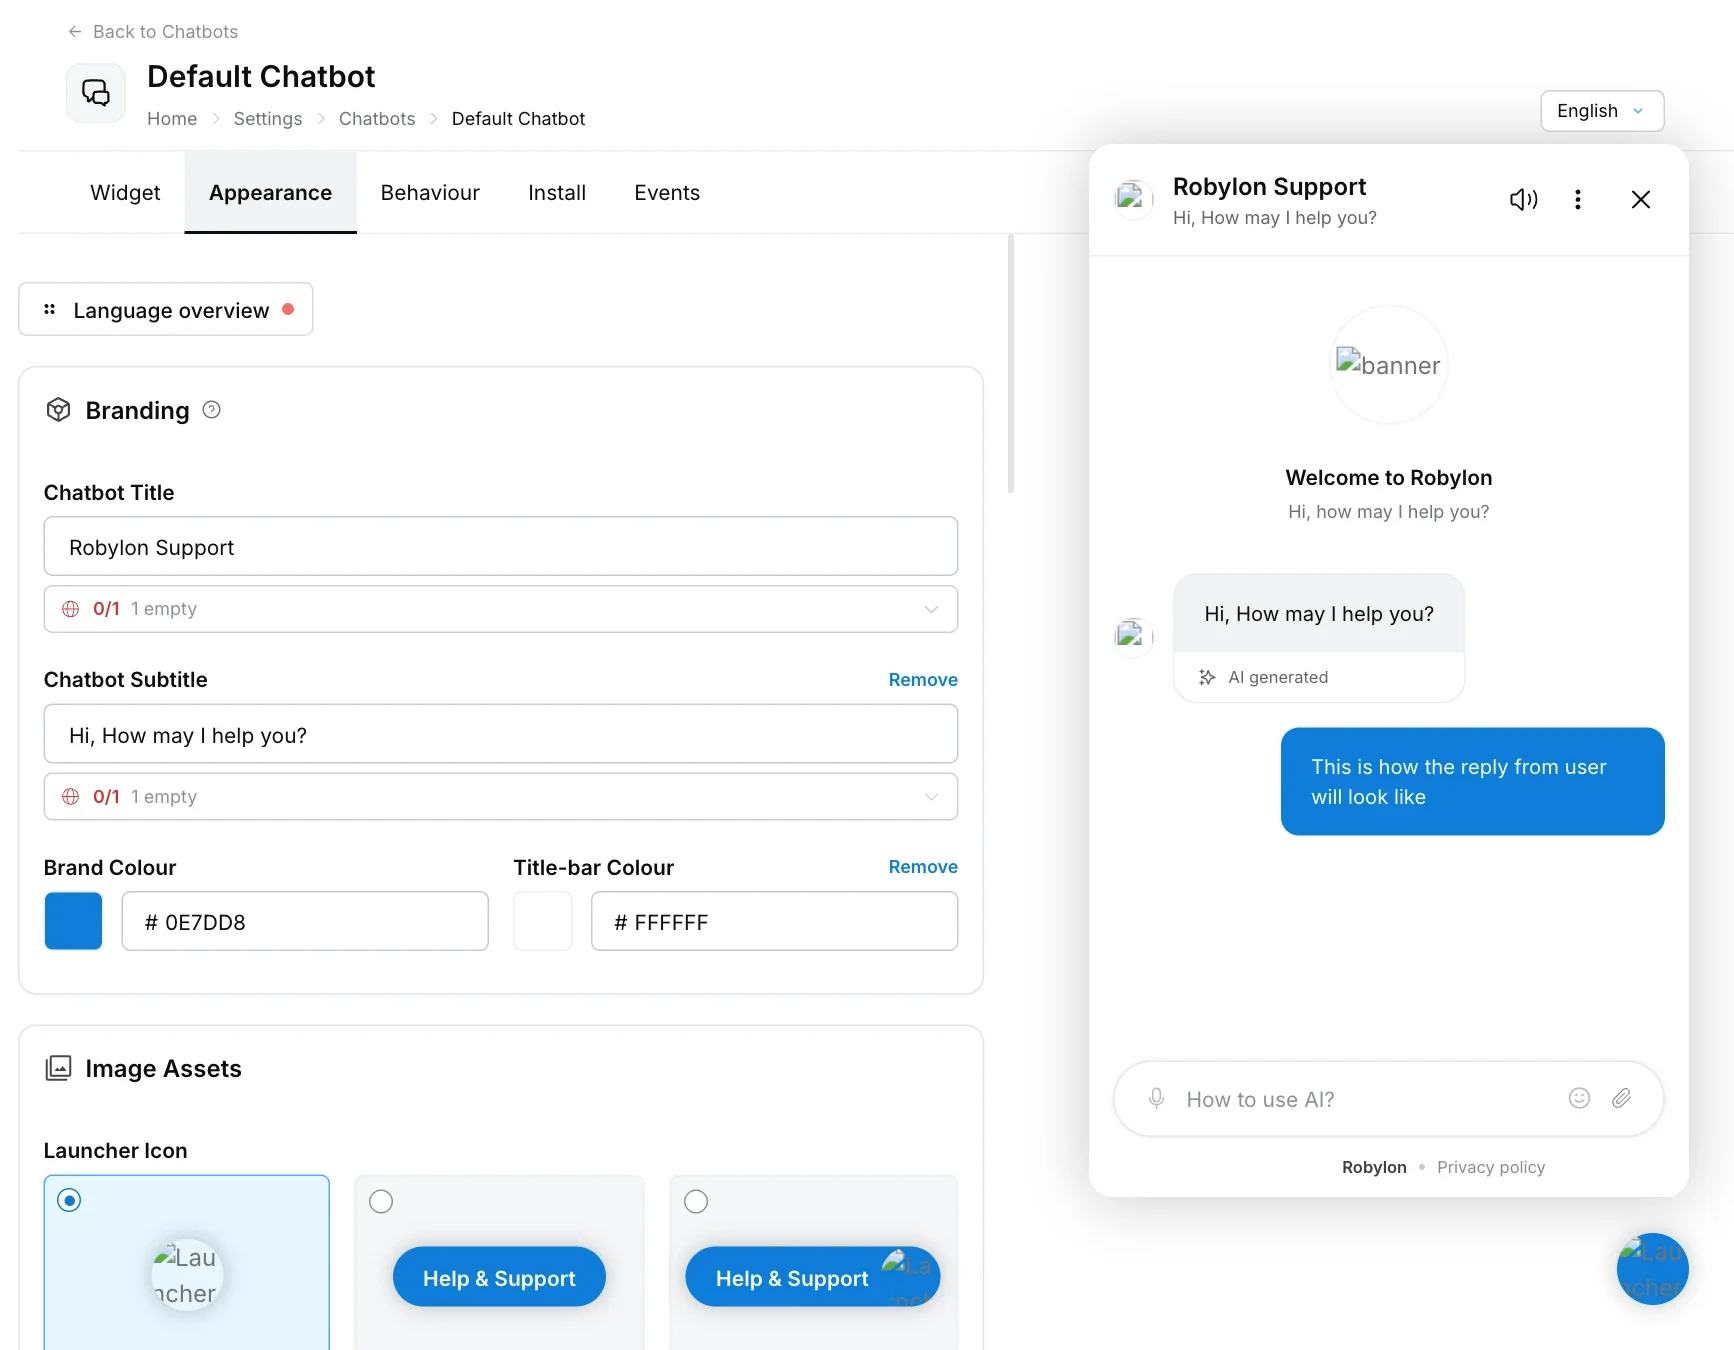Close the Robylon Support chat preview
The height and width of the screenshot is (1350, 1734).
click(x=1641, y=200)
